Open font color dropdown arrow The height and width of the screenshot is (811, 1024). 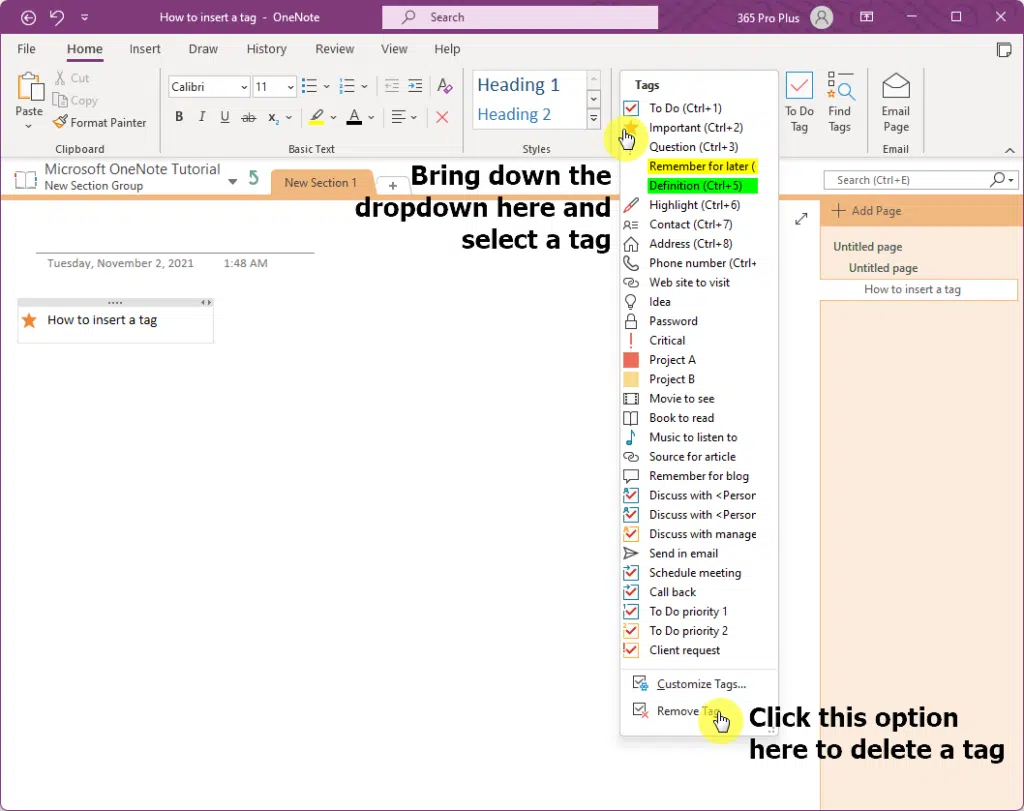[371, 118]
